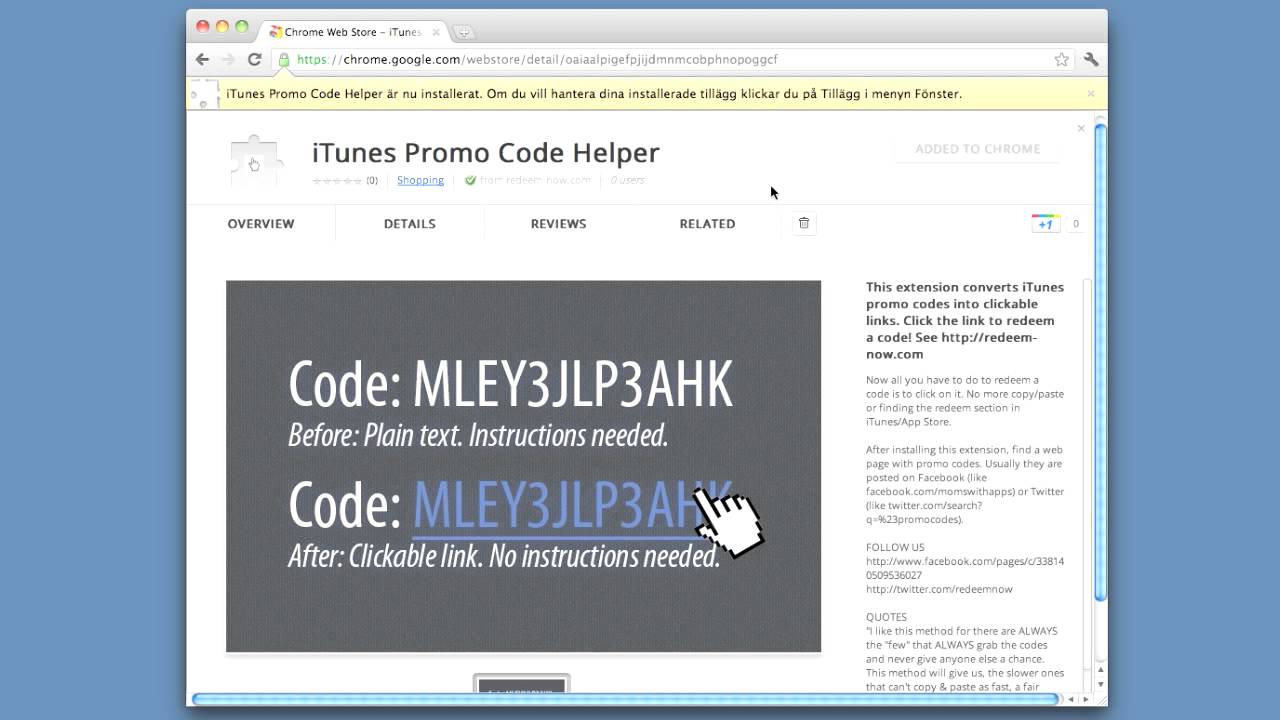The height and width of the screenshot is (720, 1280).
Task: Open the Shopping category link
Action: [420, 180]
